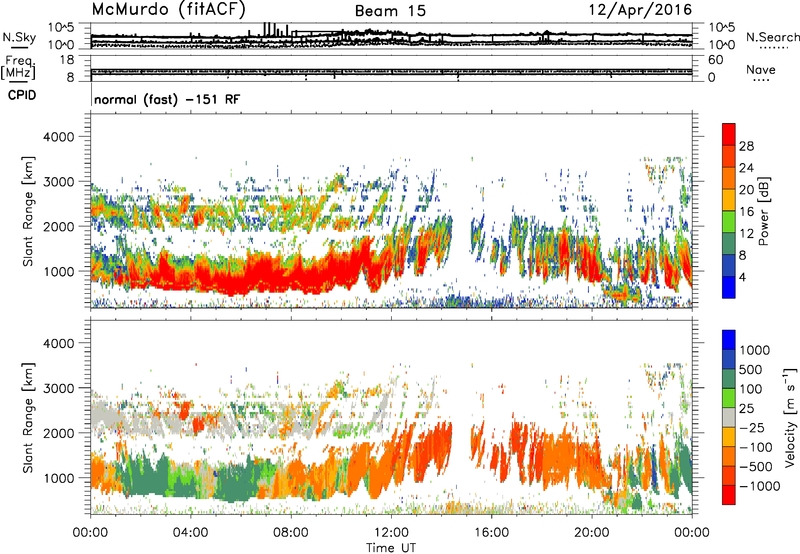Select the text normal (fast) -151 RF
This screenshot has height=554, width=800.
pos(167,99)
